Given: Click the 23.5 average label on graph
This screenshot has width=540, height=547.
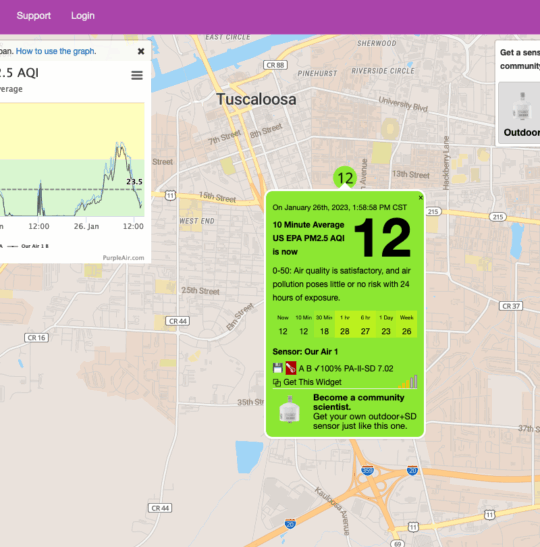Looking at the screenshot, I should [x=134, y=182].
